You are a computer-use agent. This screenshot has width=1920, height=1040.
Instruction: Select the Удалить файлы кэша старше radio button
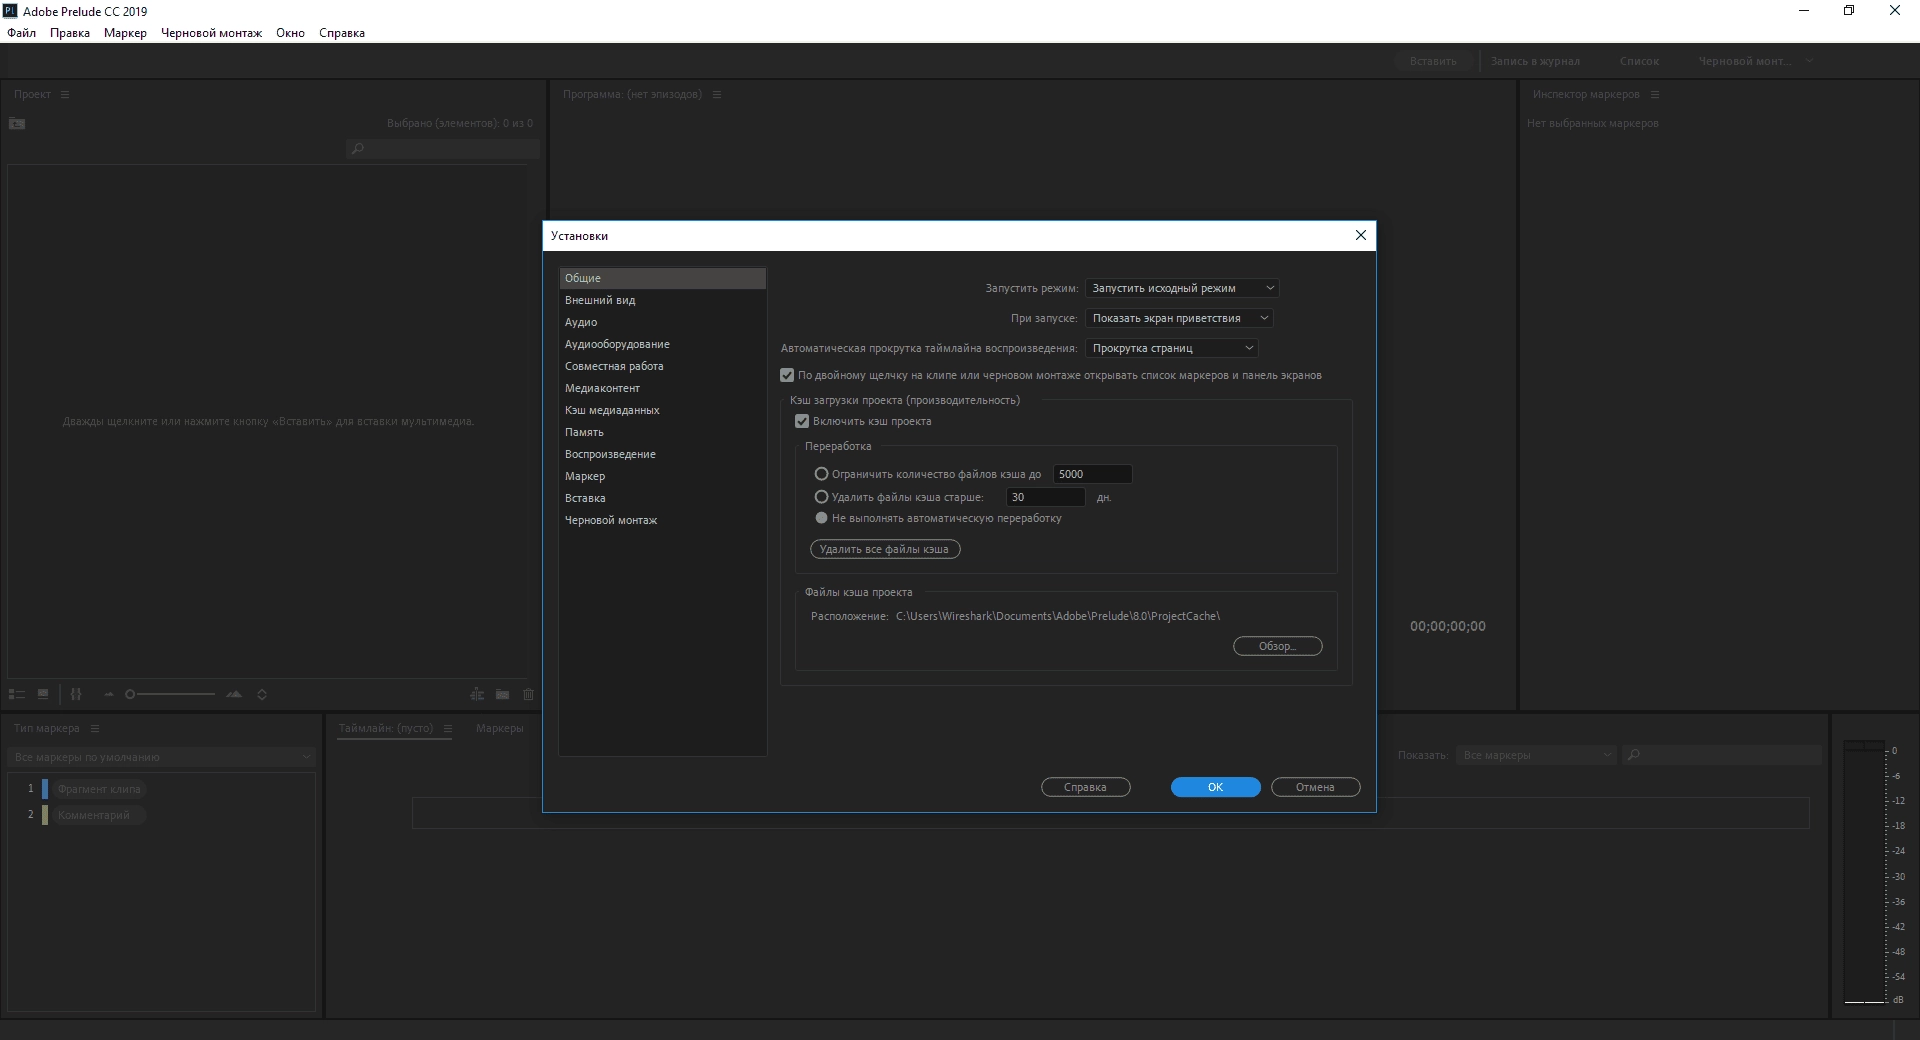[x=821, y=497]
